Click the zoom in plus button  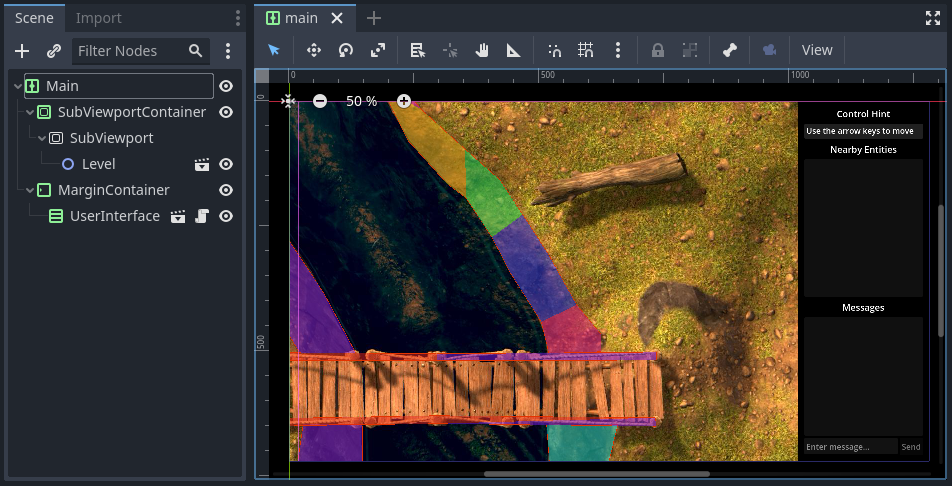coord(404,101)
